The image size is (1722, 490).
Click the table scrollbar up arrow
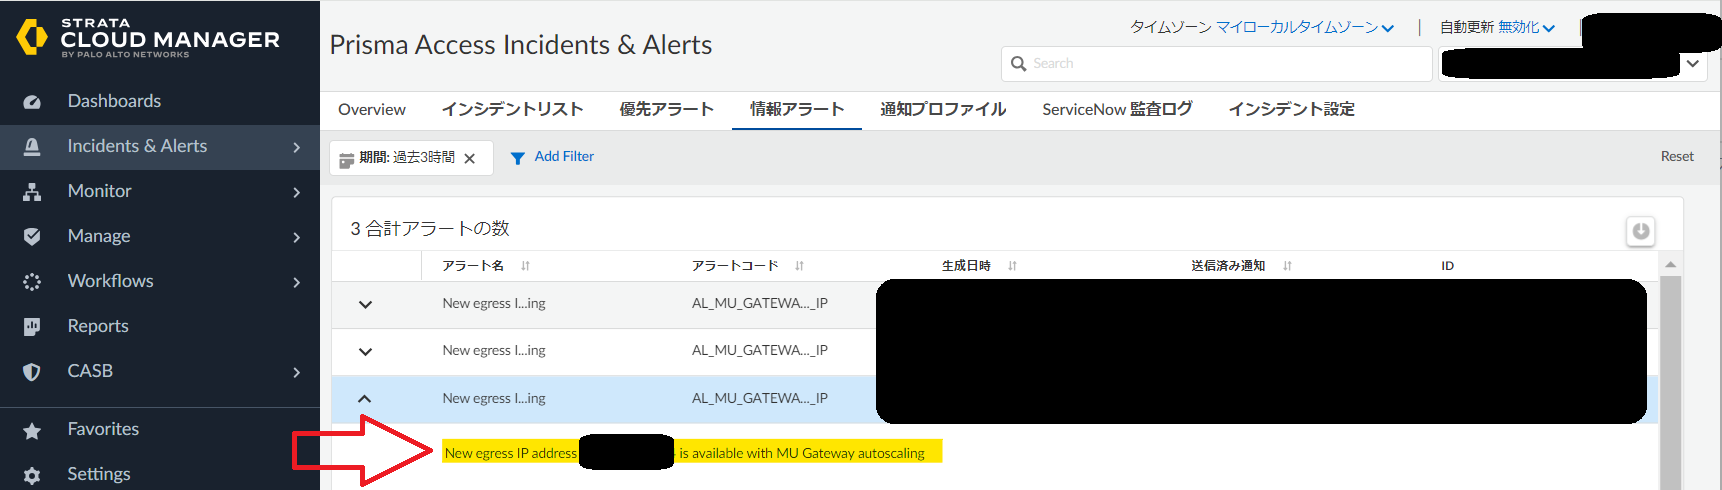point(1670,265)
